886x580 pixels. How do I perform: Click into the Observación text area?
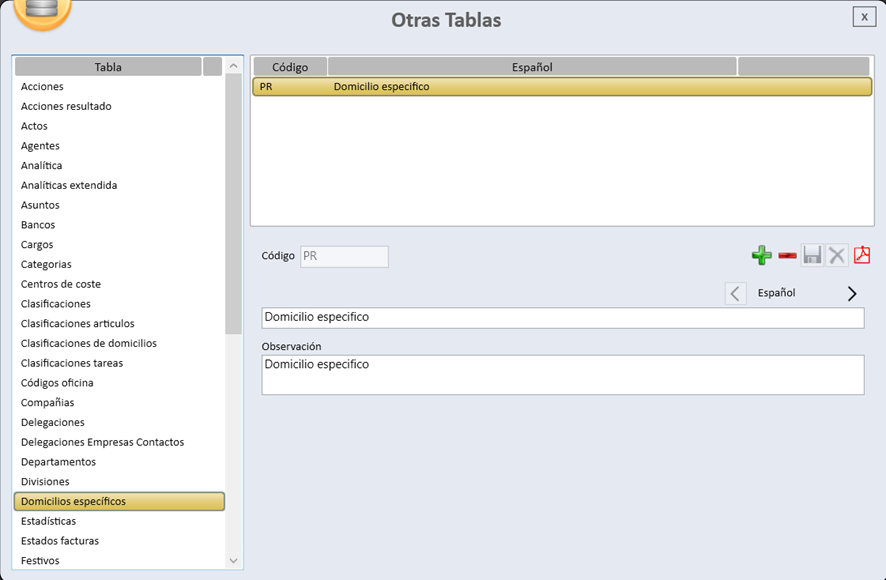pyautogui.click(x=562, y=375)
